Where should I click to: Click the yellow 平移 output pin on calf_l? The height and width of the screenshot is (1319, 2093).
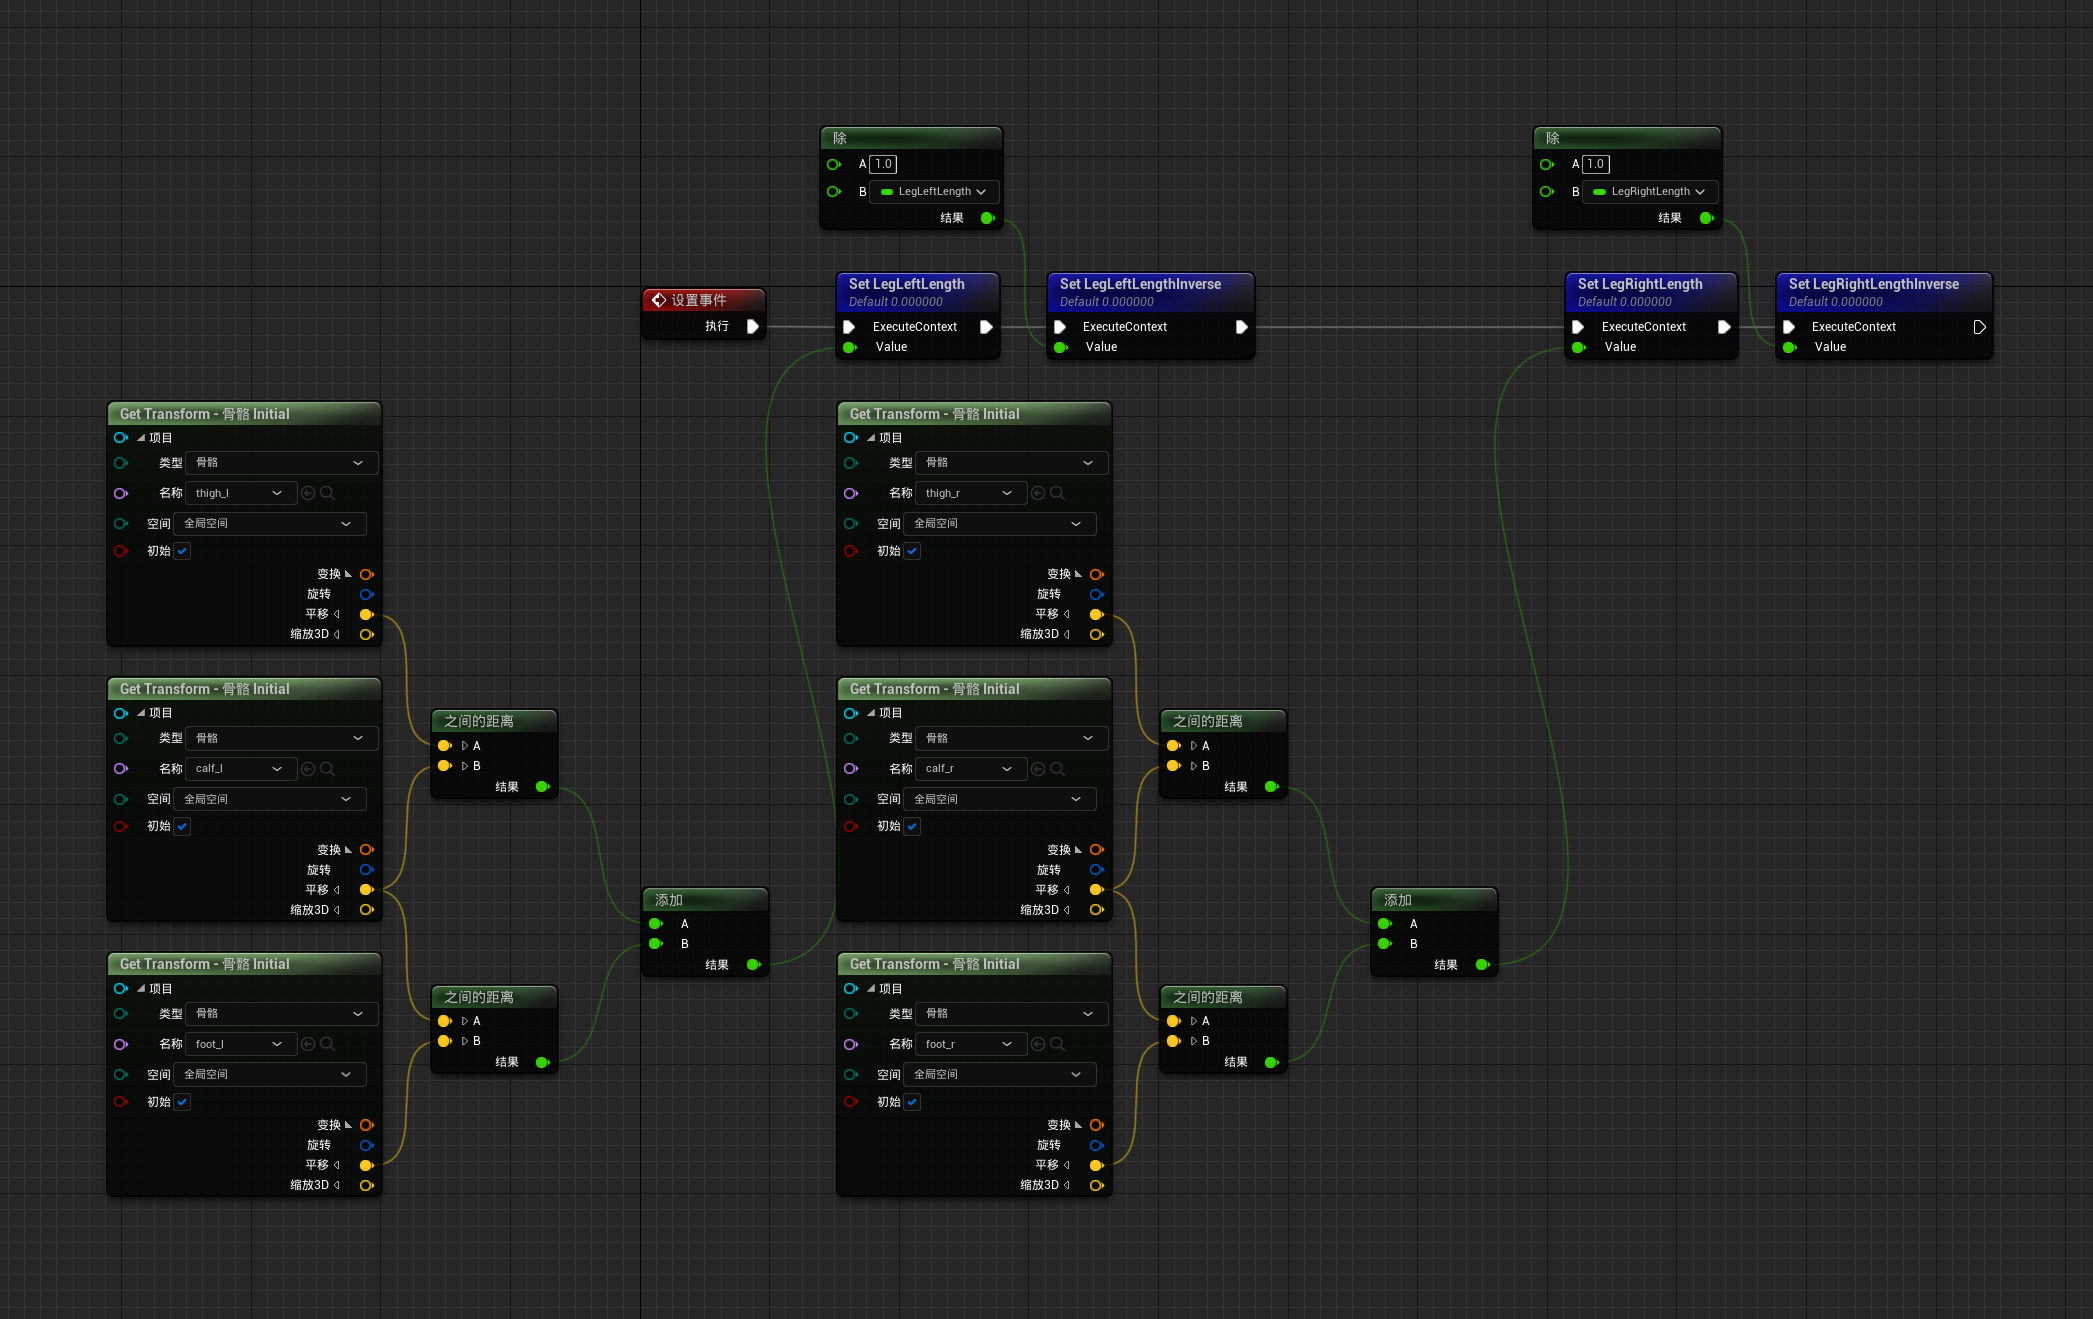(x=366, y=890)
